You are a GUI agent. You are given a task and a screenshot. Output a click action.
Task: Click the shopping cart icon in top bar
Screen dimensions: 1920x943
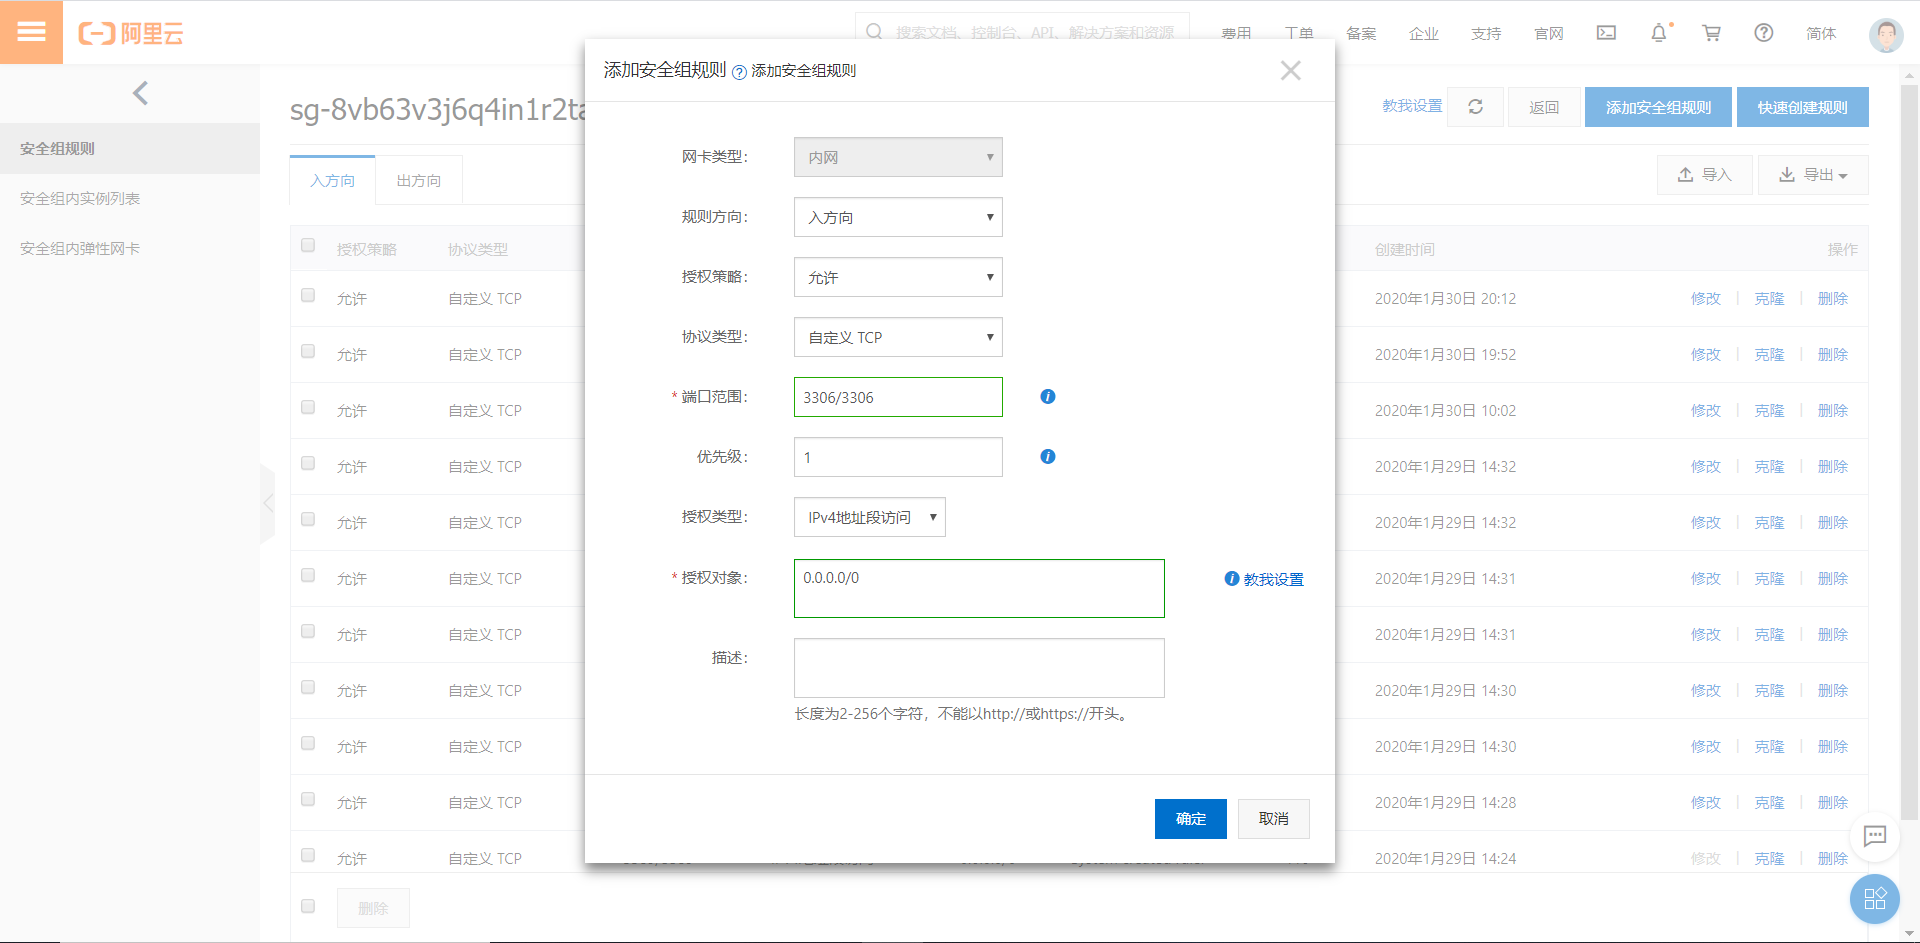(1711, 32)
